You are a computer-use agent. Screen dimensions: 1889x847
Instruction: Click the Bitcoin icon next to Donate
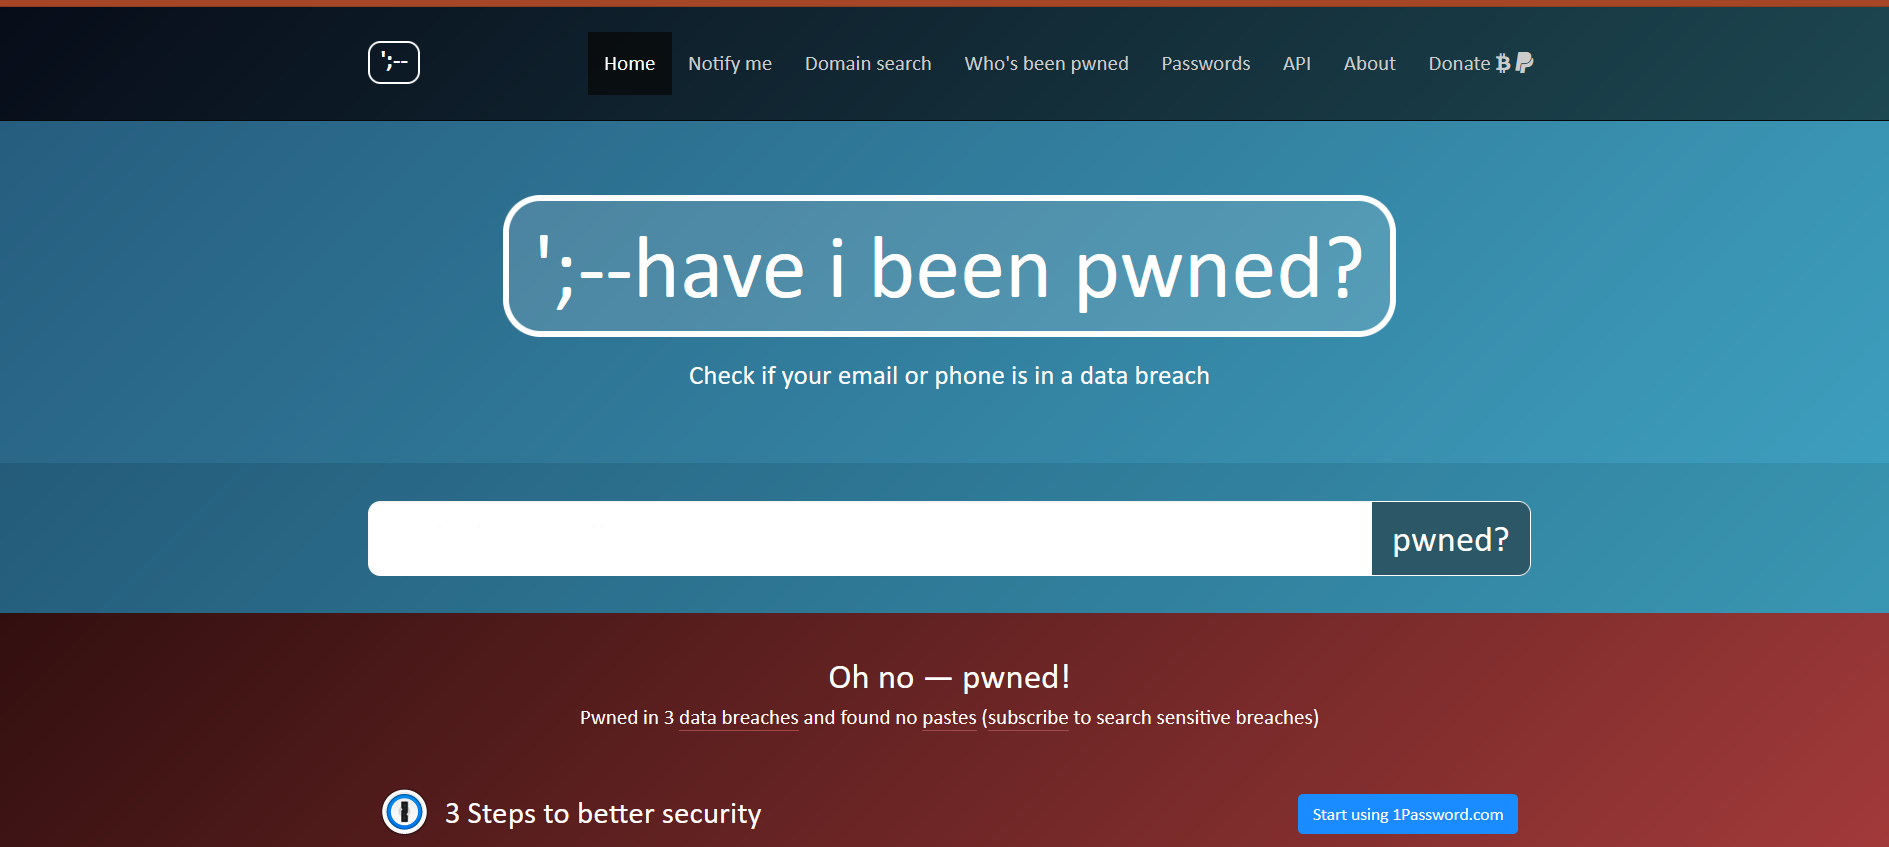coord(1503,63)
